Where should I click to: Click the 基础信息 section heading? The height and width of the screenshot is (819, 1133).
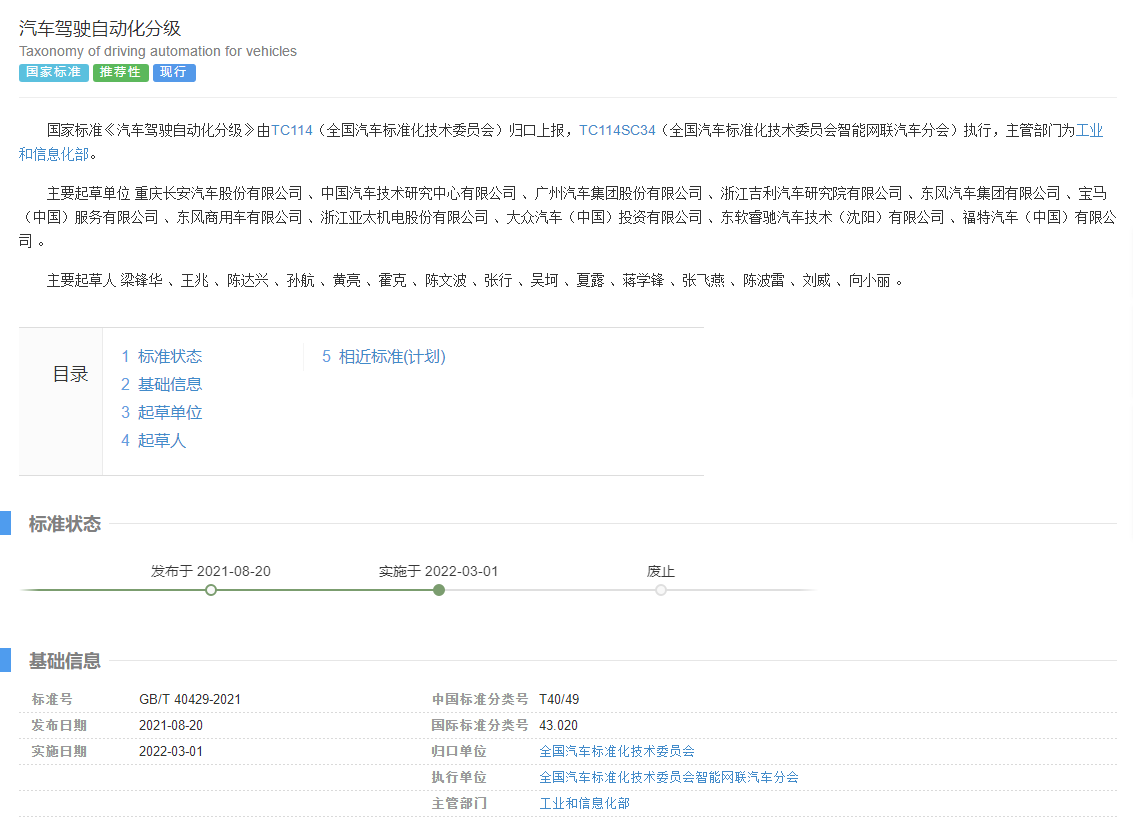(65, 661)
